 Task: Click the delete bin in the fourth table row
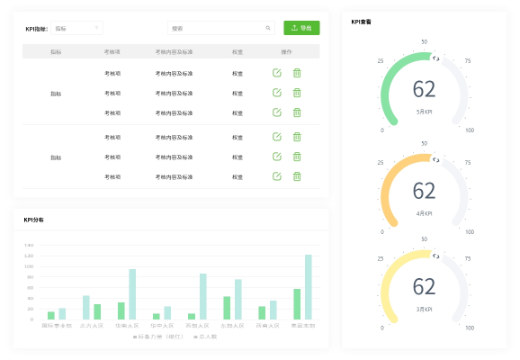tap(297, 137)
